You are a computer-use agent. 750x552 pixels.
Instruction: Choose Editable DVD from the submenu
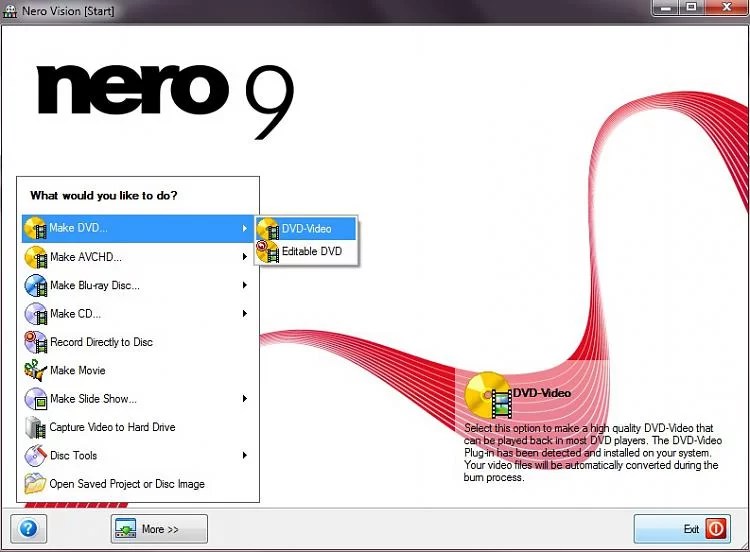(306, 252)
